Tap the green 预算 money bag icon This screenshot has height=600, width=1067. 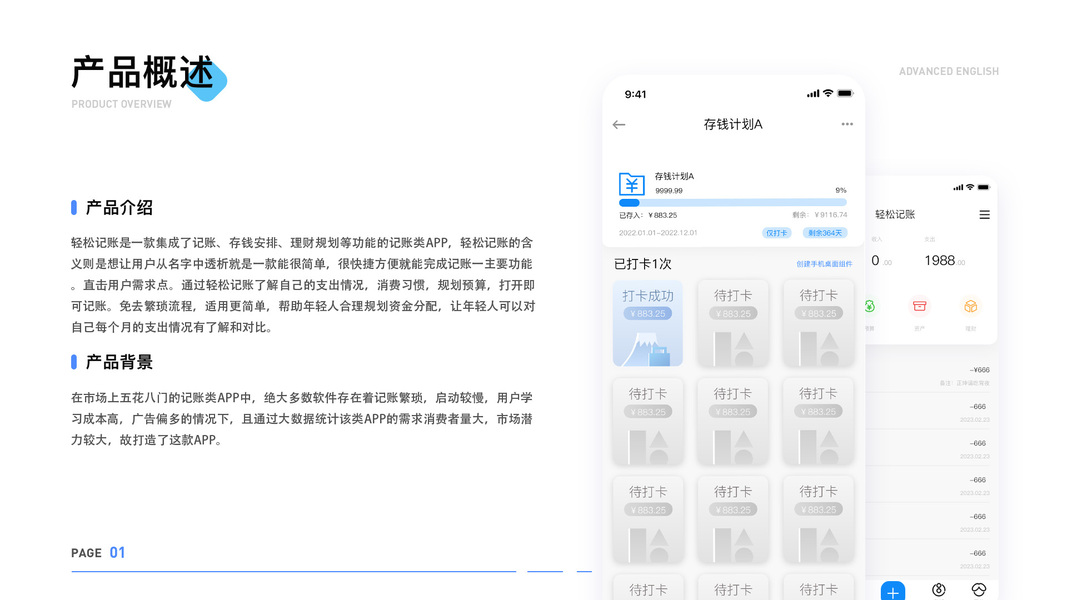coord(870,306)
